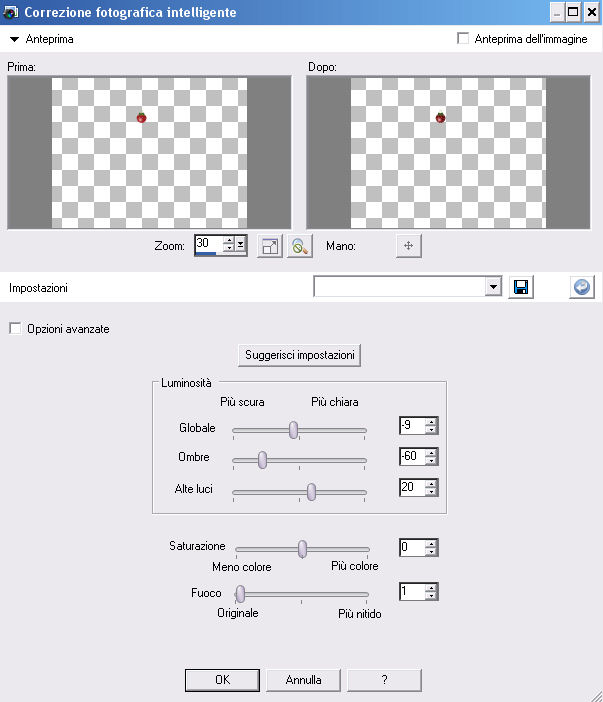Confirm with the OK button
The height and width of the screenshot is (702, 603).
(x=222, y=680)
